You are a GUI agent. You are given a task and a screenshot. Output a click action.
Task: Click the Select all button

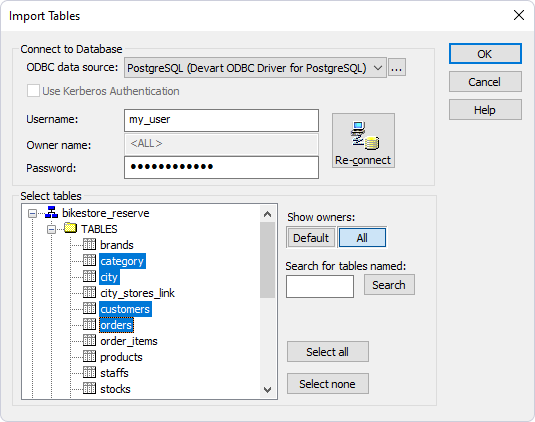pyautogui.click(x=328, y=352)
